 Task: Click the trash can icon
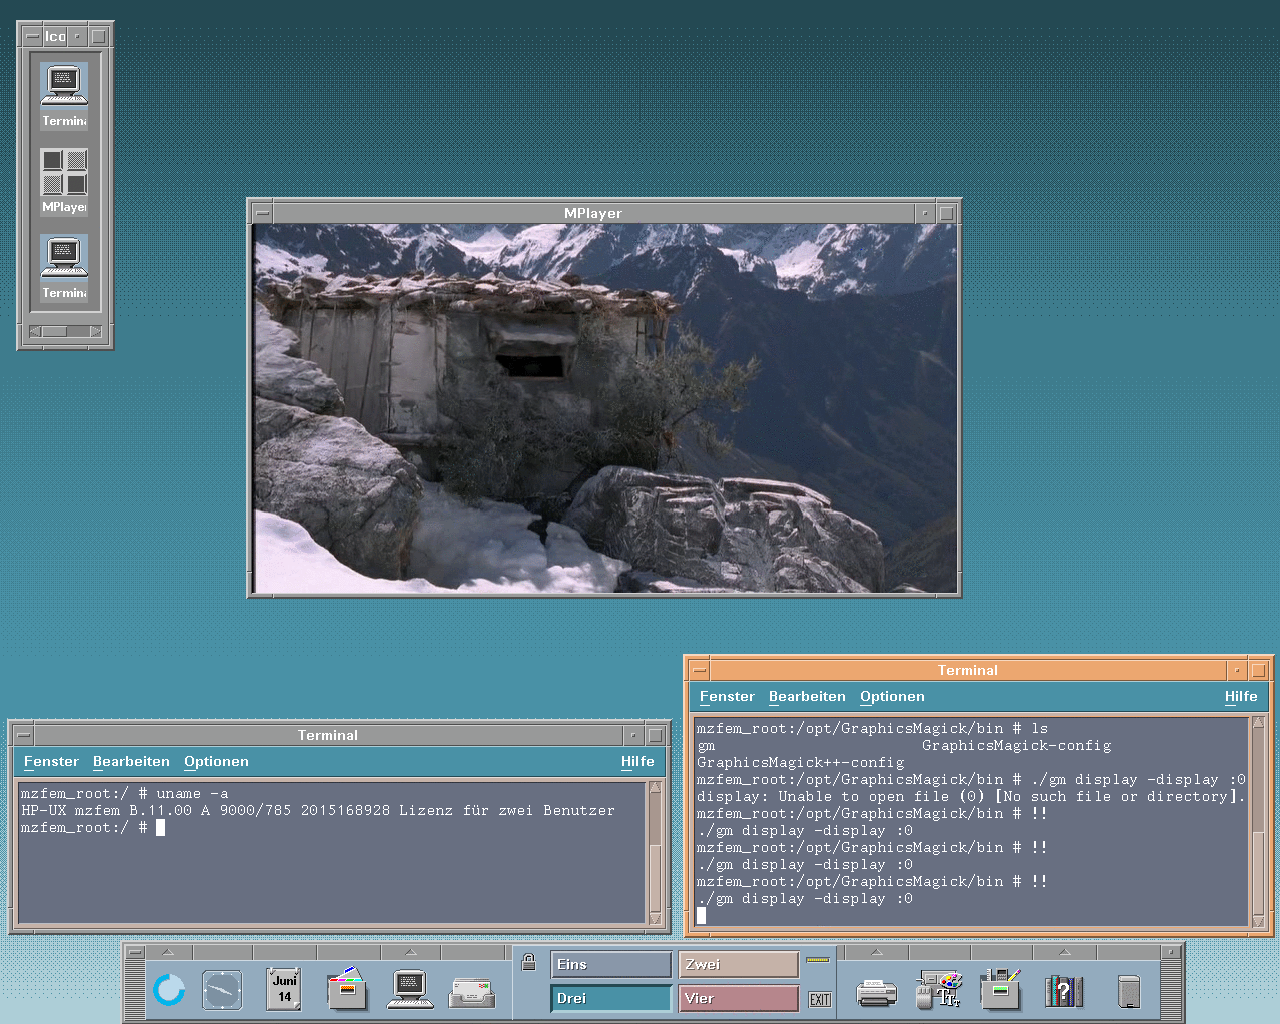click(1129, 991)
